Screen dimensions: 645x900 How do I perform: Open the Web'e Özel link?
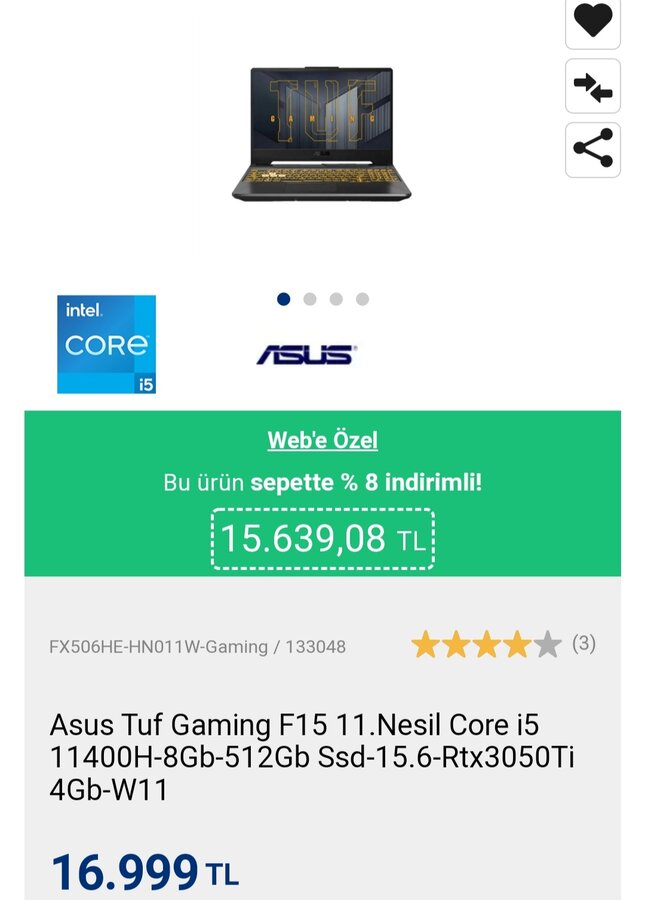(x=322, y=440)
